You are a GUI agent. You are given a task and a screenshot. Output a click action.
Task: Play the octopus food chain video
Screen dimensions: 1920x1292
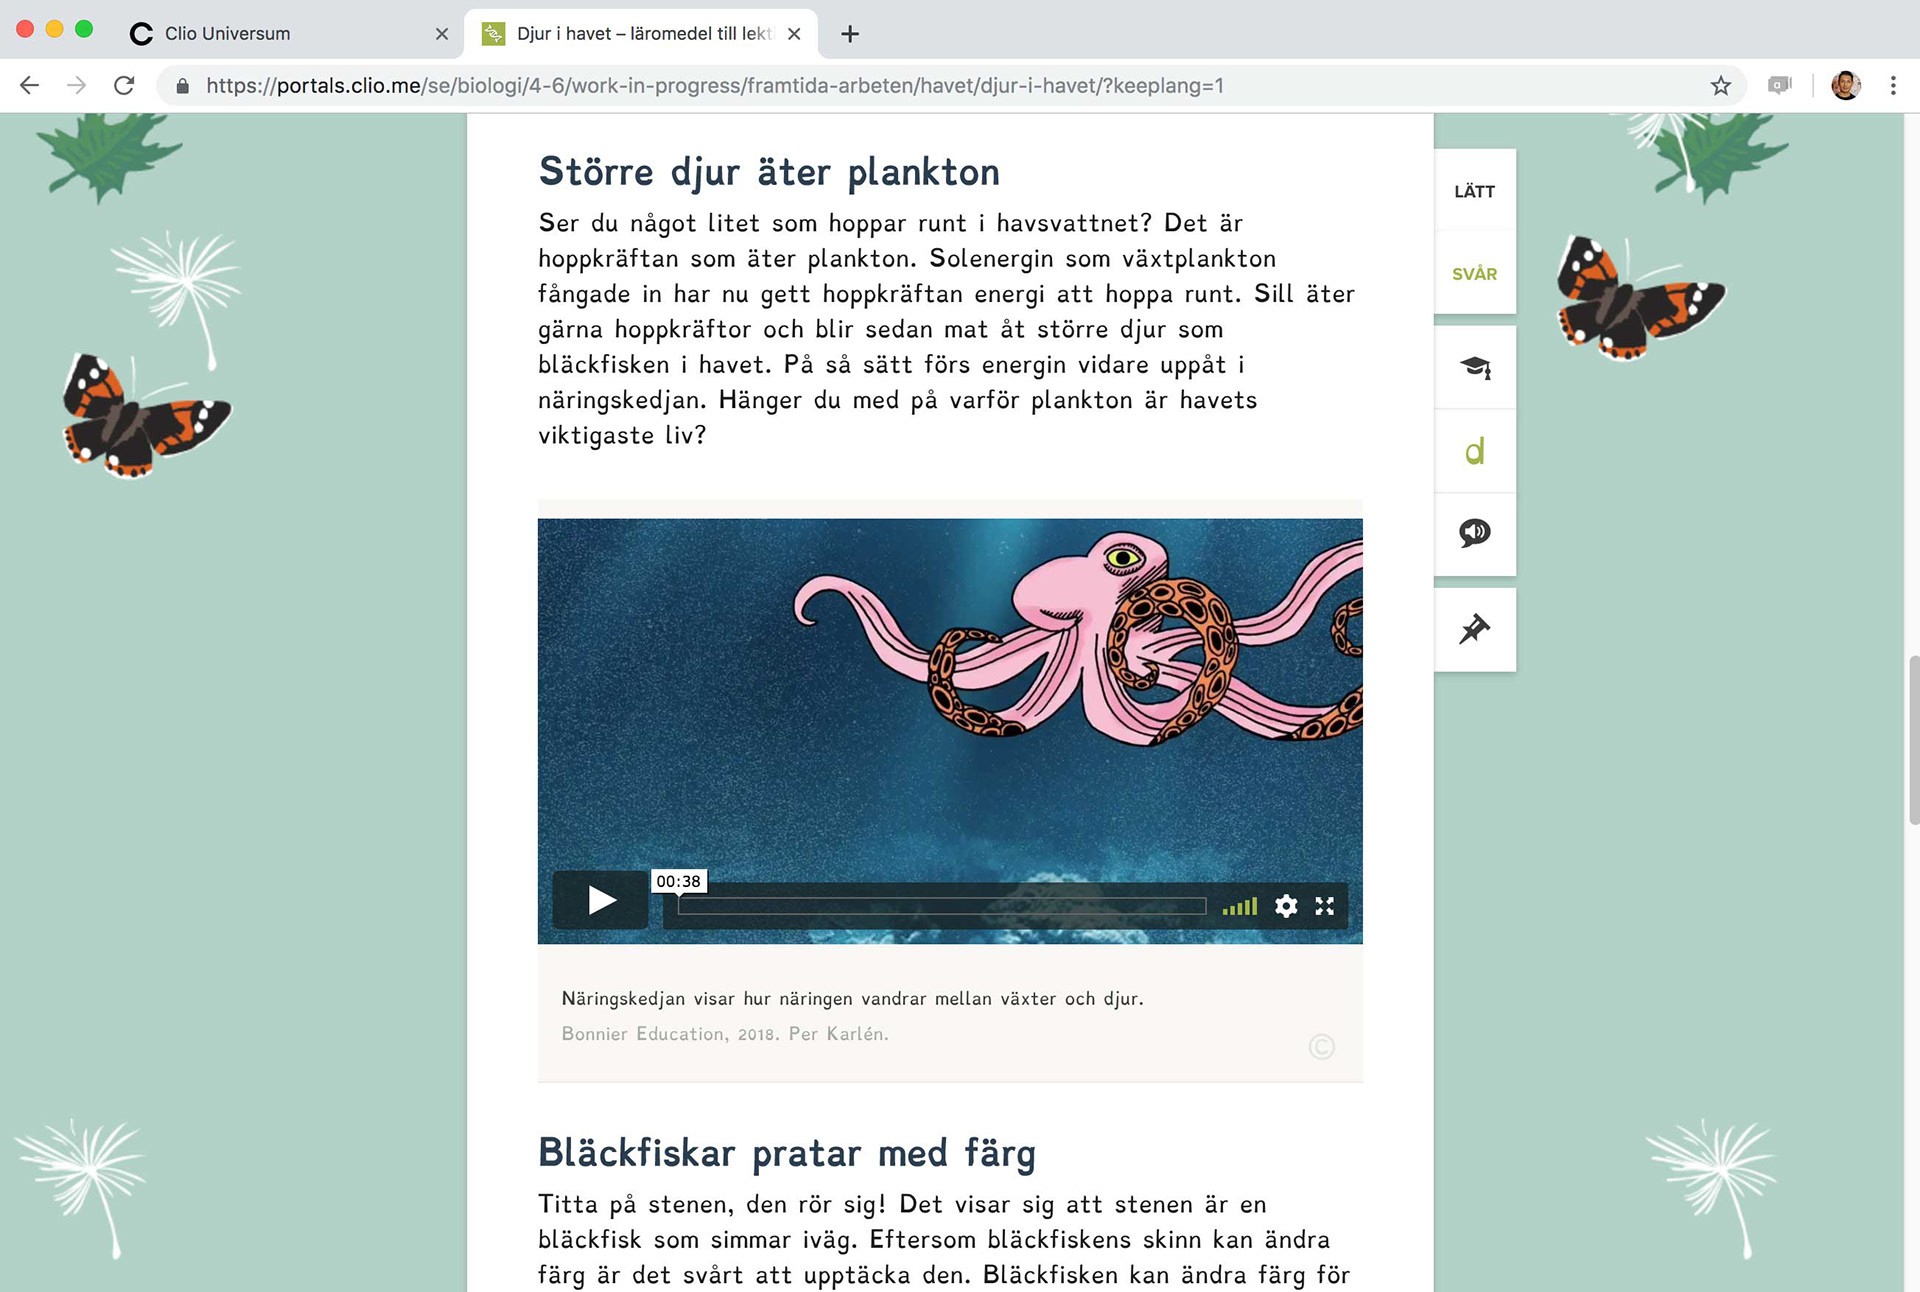pyautogui.click(x=601, y=900)
